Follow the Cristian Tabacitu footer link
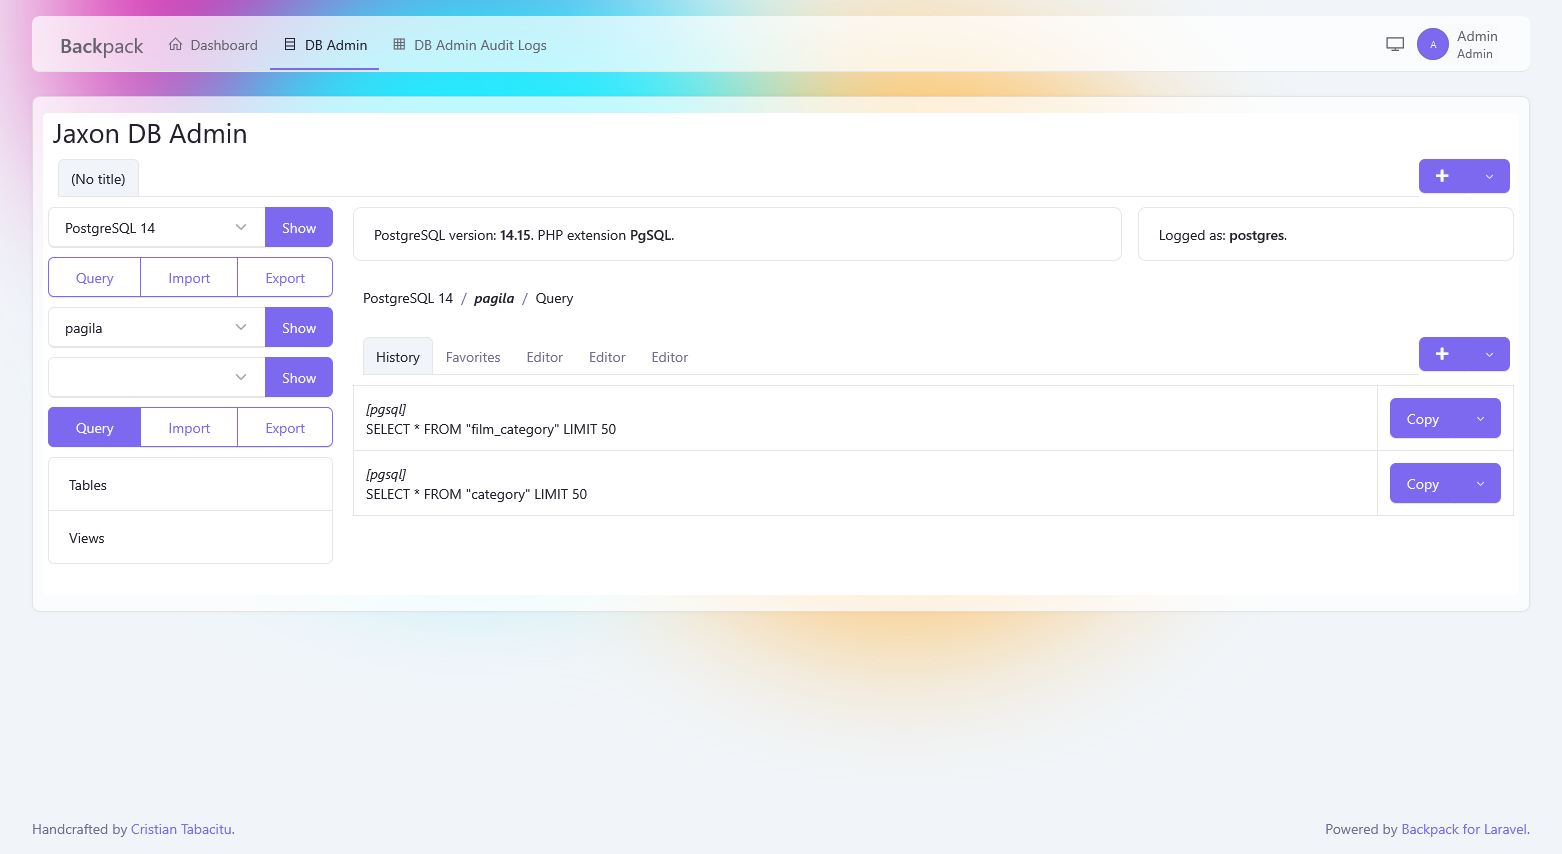The image size is (1562, 854). coord(181,829)
